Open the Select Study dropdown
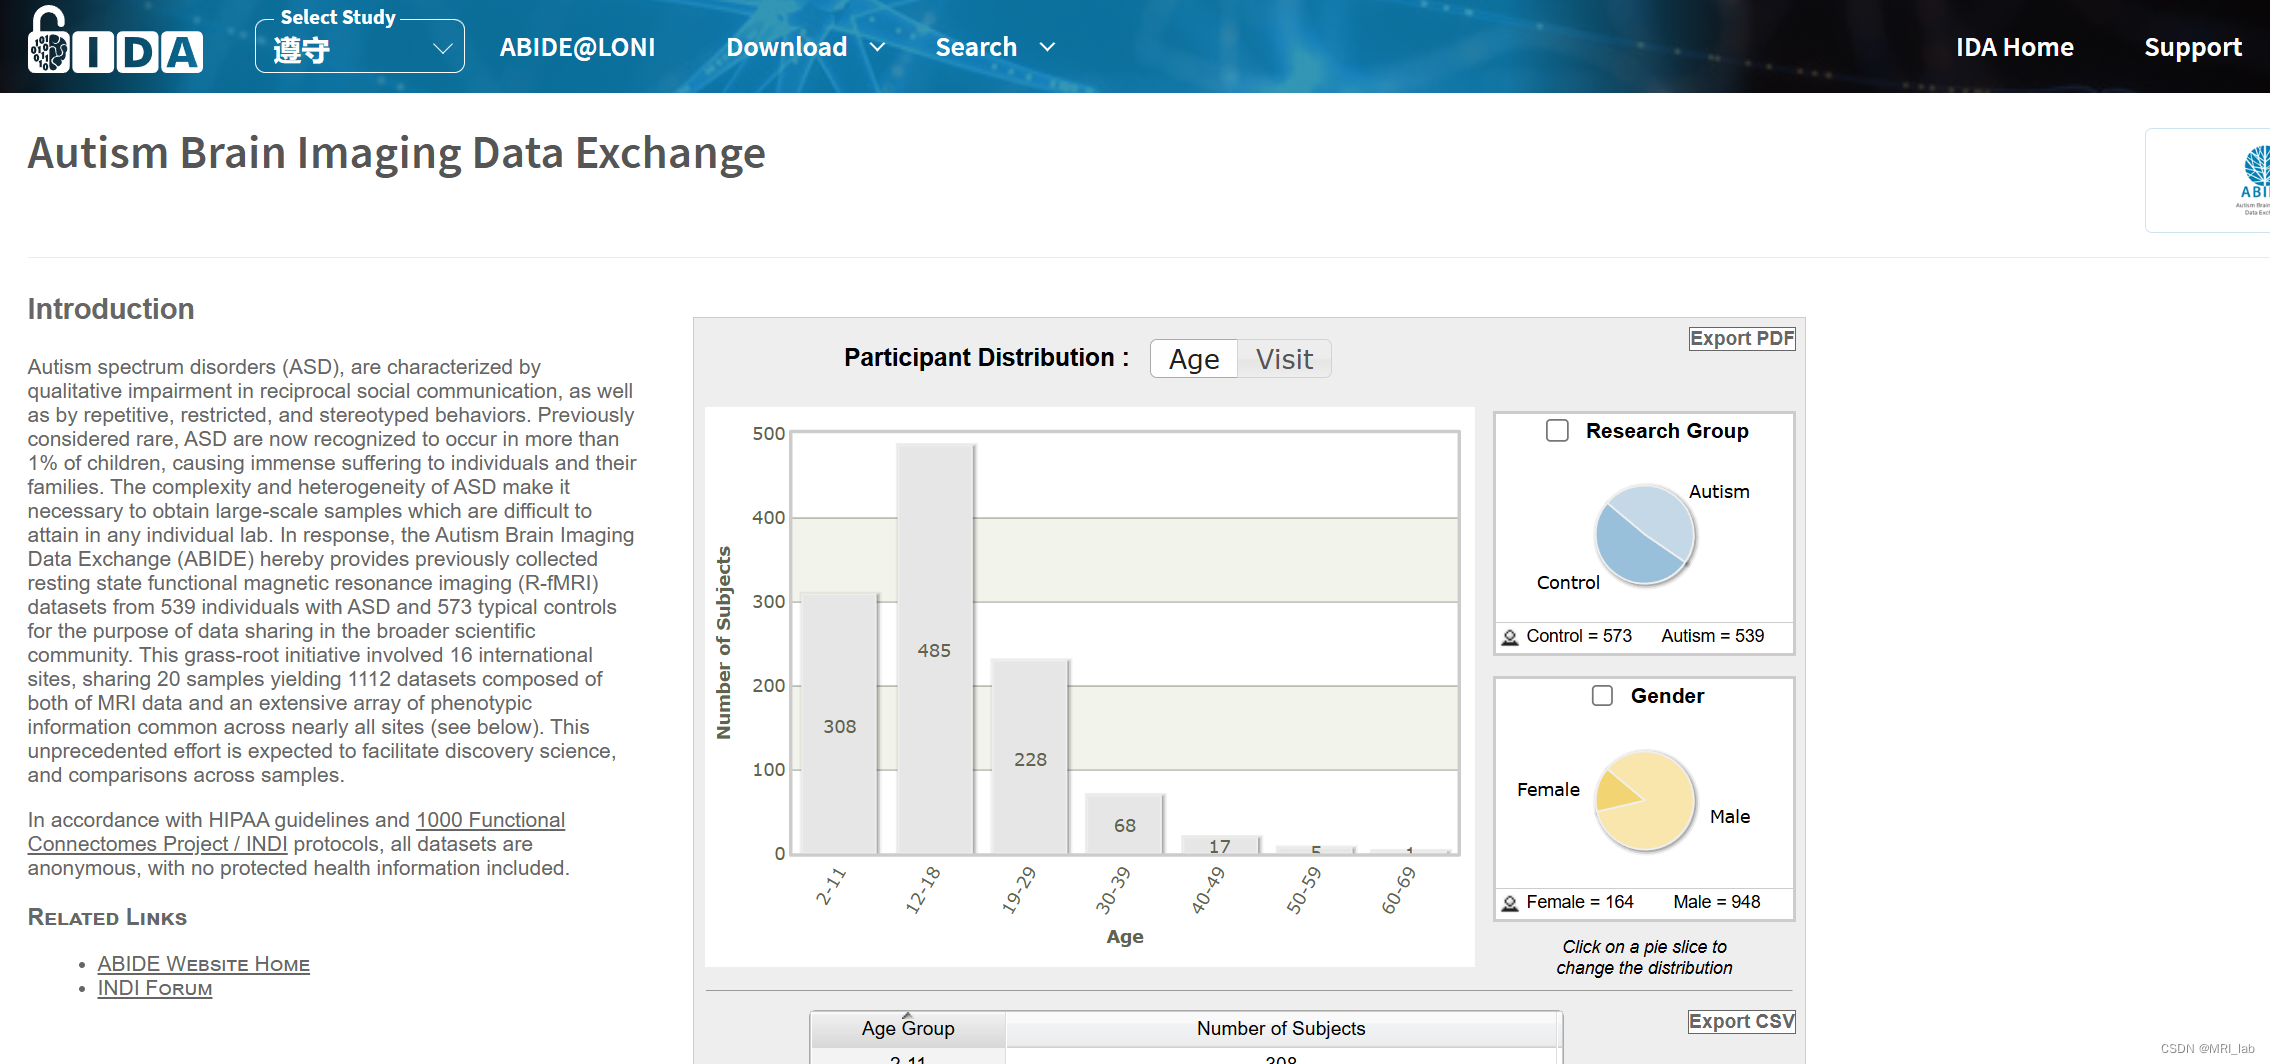Screen dimensions: 2270x1064 [x=360, y=47]
